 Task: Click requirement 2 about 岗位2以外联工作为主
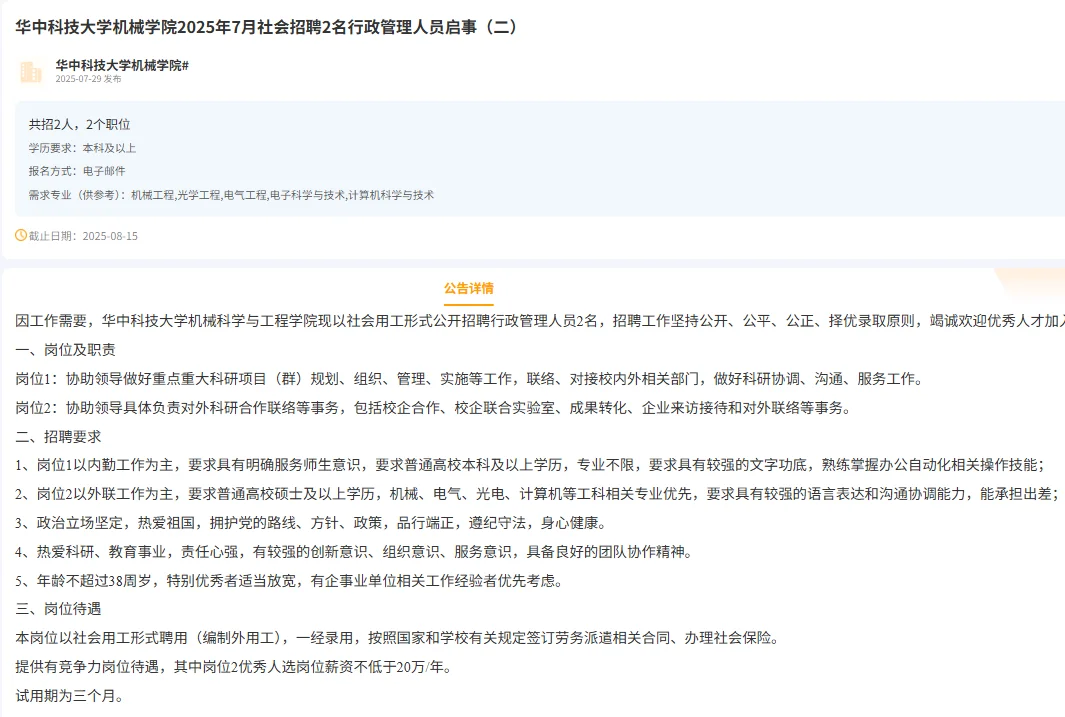click(x=537, y=494)
